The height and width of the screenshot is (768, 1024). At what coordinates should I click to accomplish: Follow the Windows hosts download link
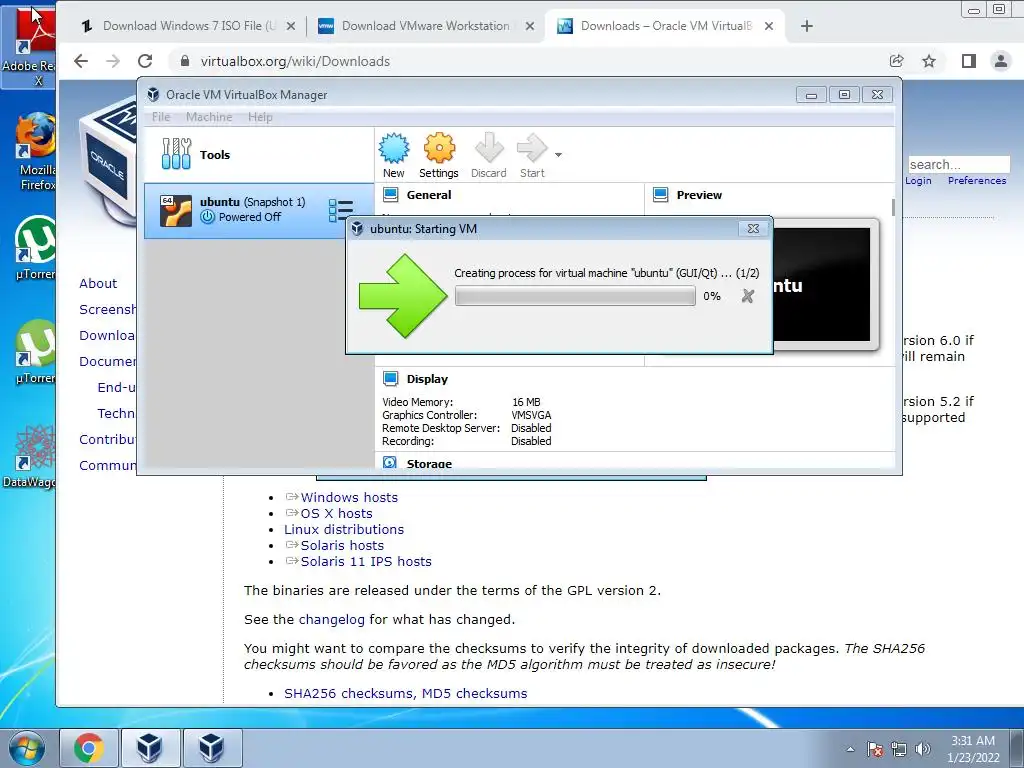click(x=349, y=498)
